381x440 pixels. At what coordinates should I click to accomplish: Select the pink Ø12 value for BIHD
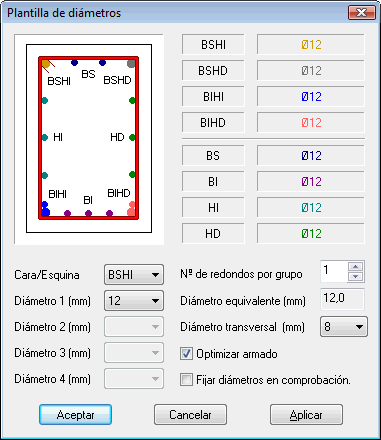[311, 122]
